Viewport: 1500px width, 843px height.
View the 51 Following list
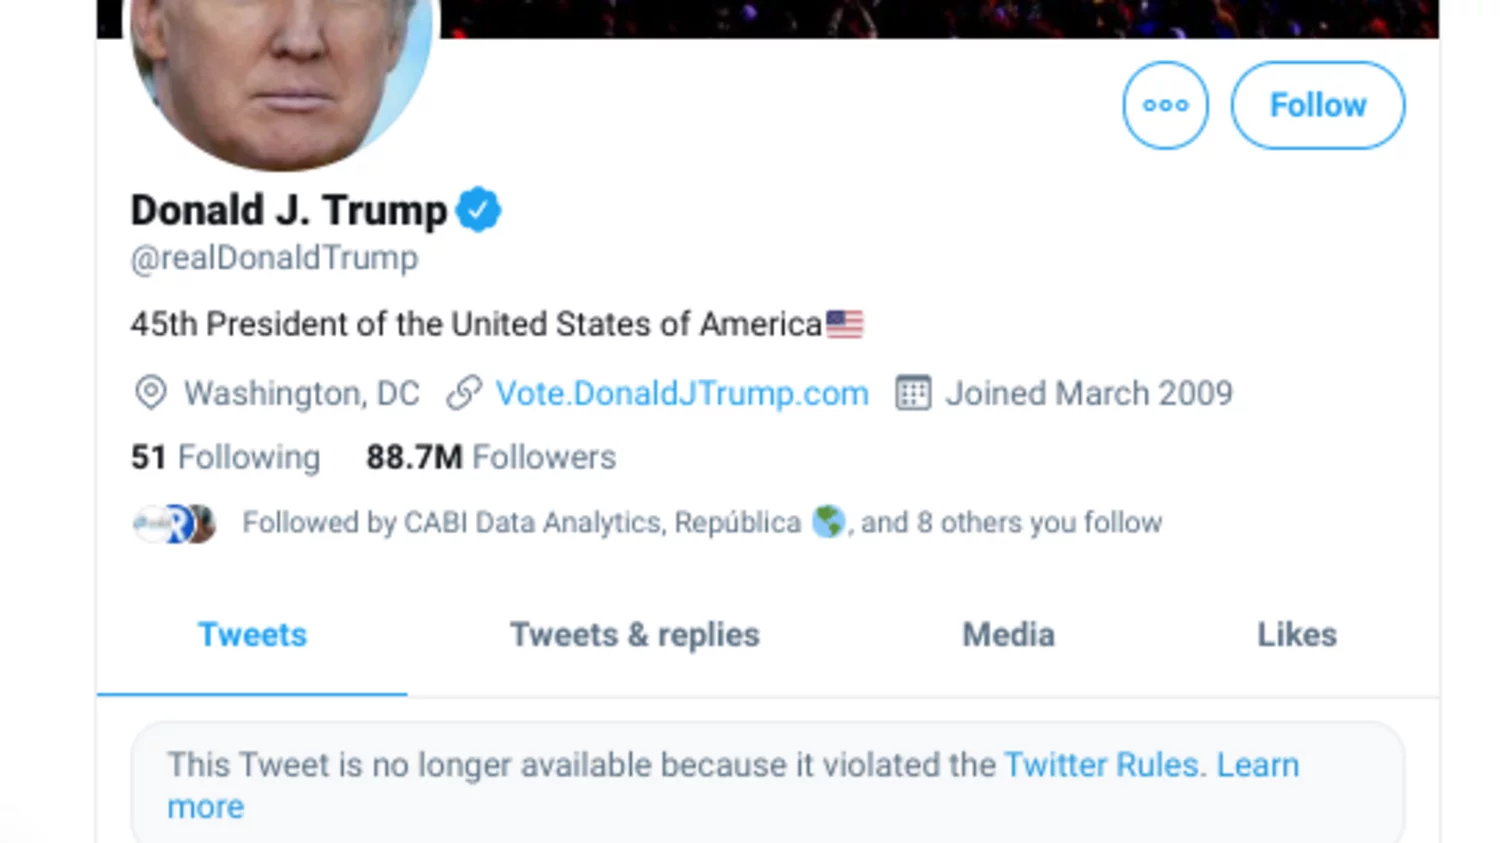[x=226, y=457]
